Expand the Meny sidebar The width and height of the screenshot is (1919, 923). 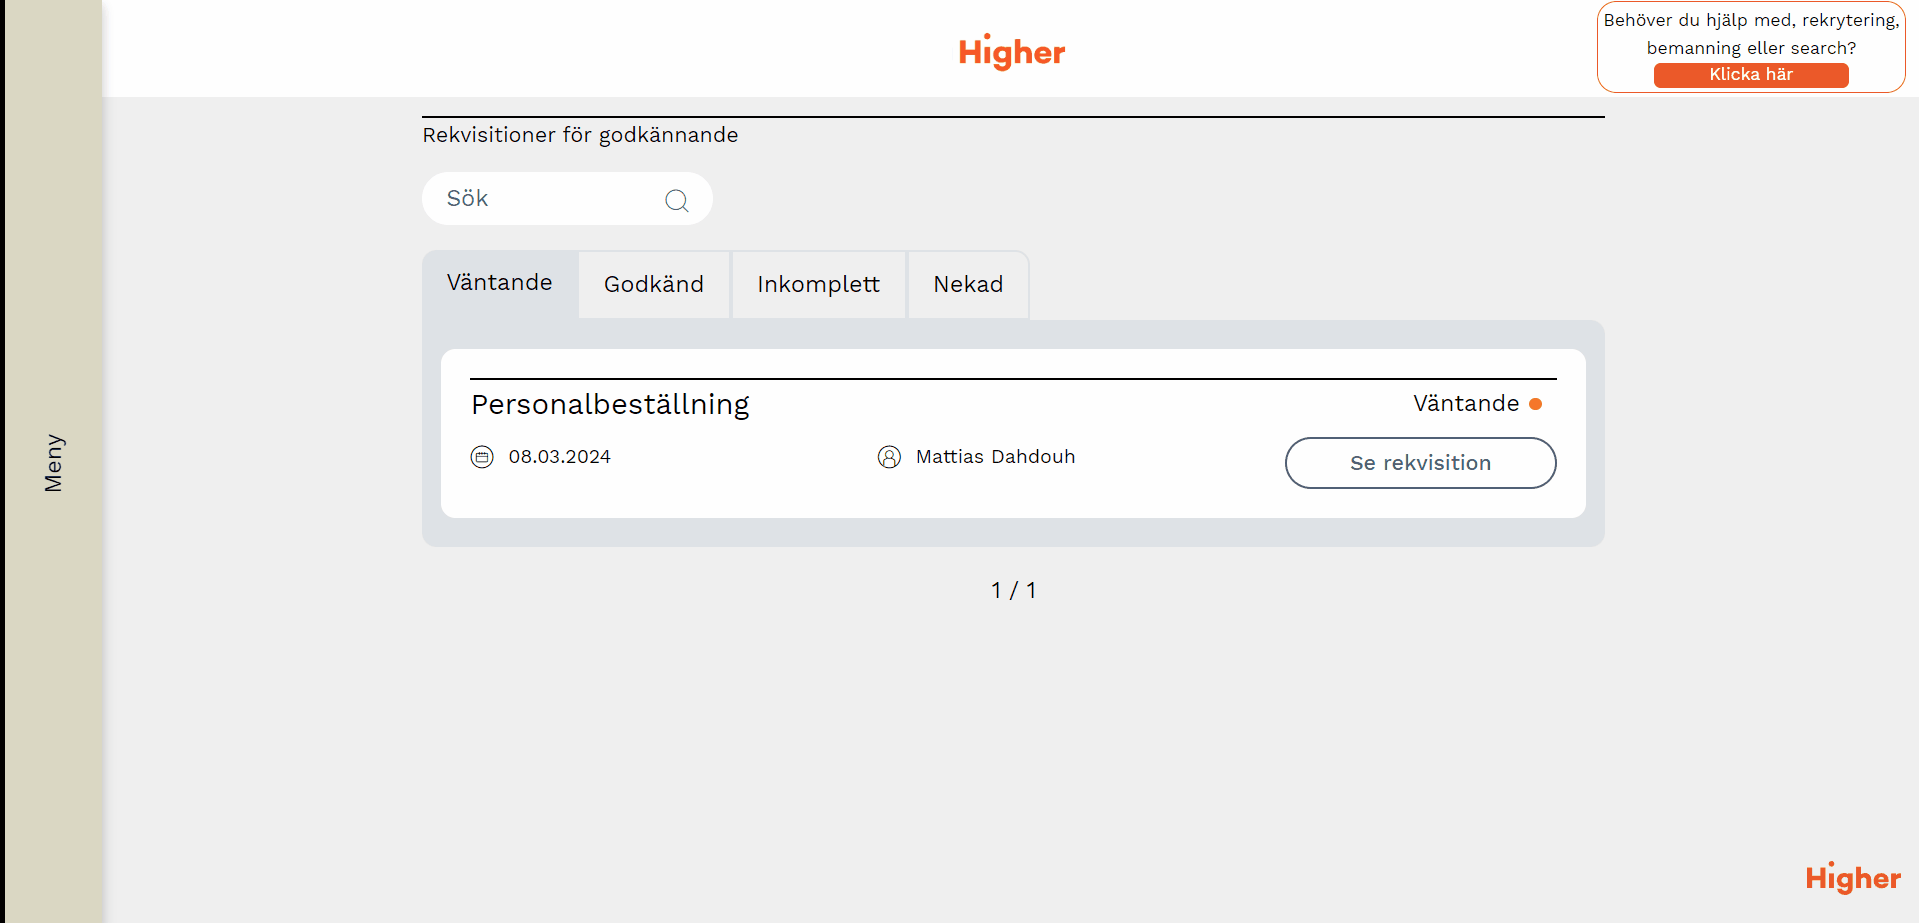click(x=53, y=462)
